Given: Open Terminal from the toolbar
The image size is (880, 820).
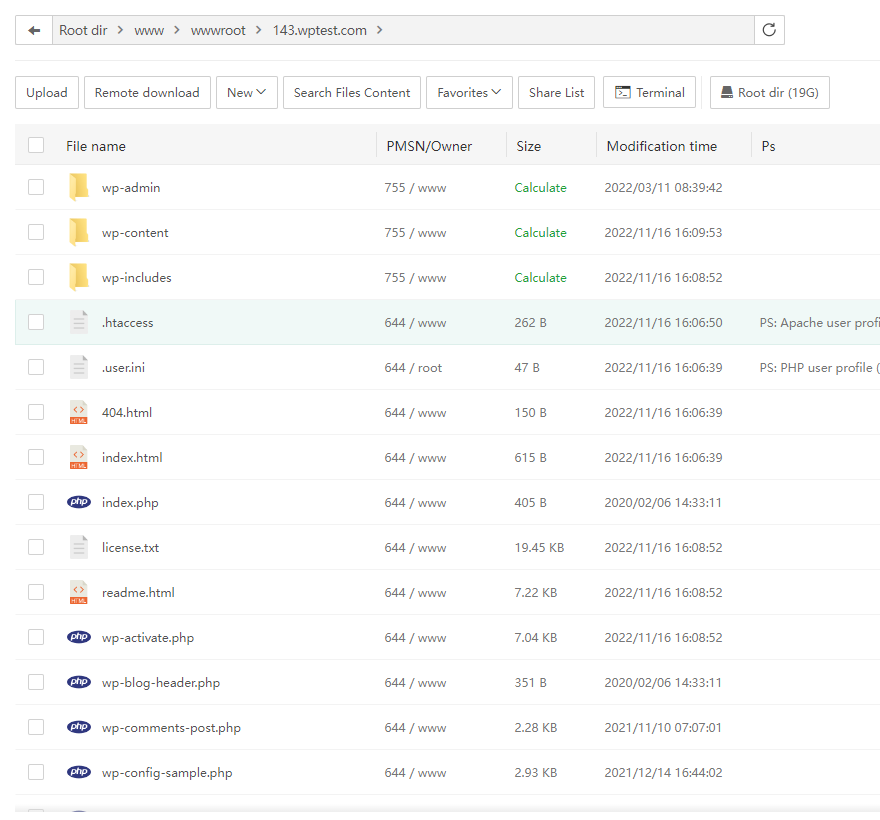Looking at the screenshot, I should coord(649,92).
